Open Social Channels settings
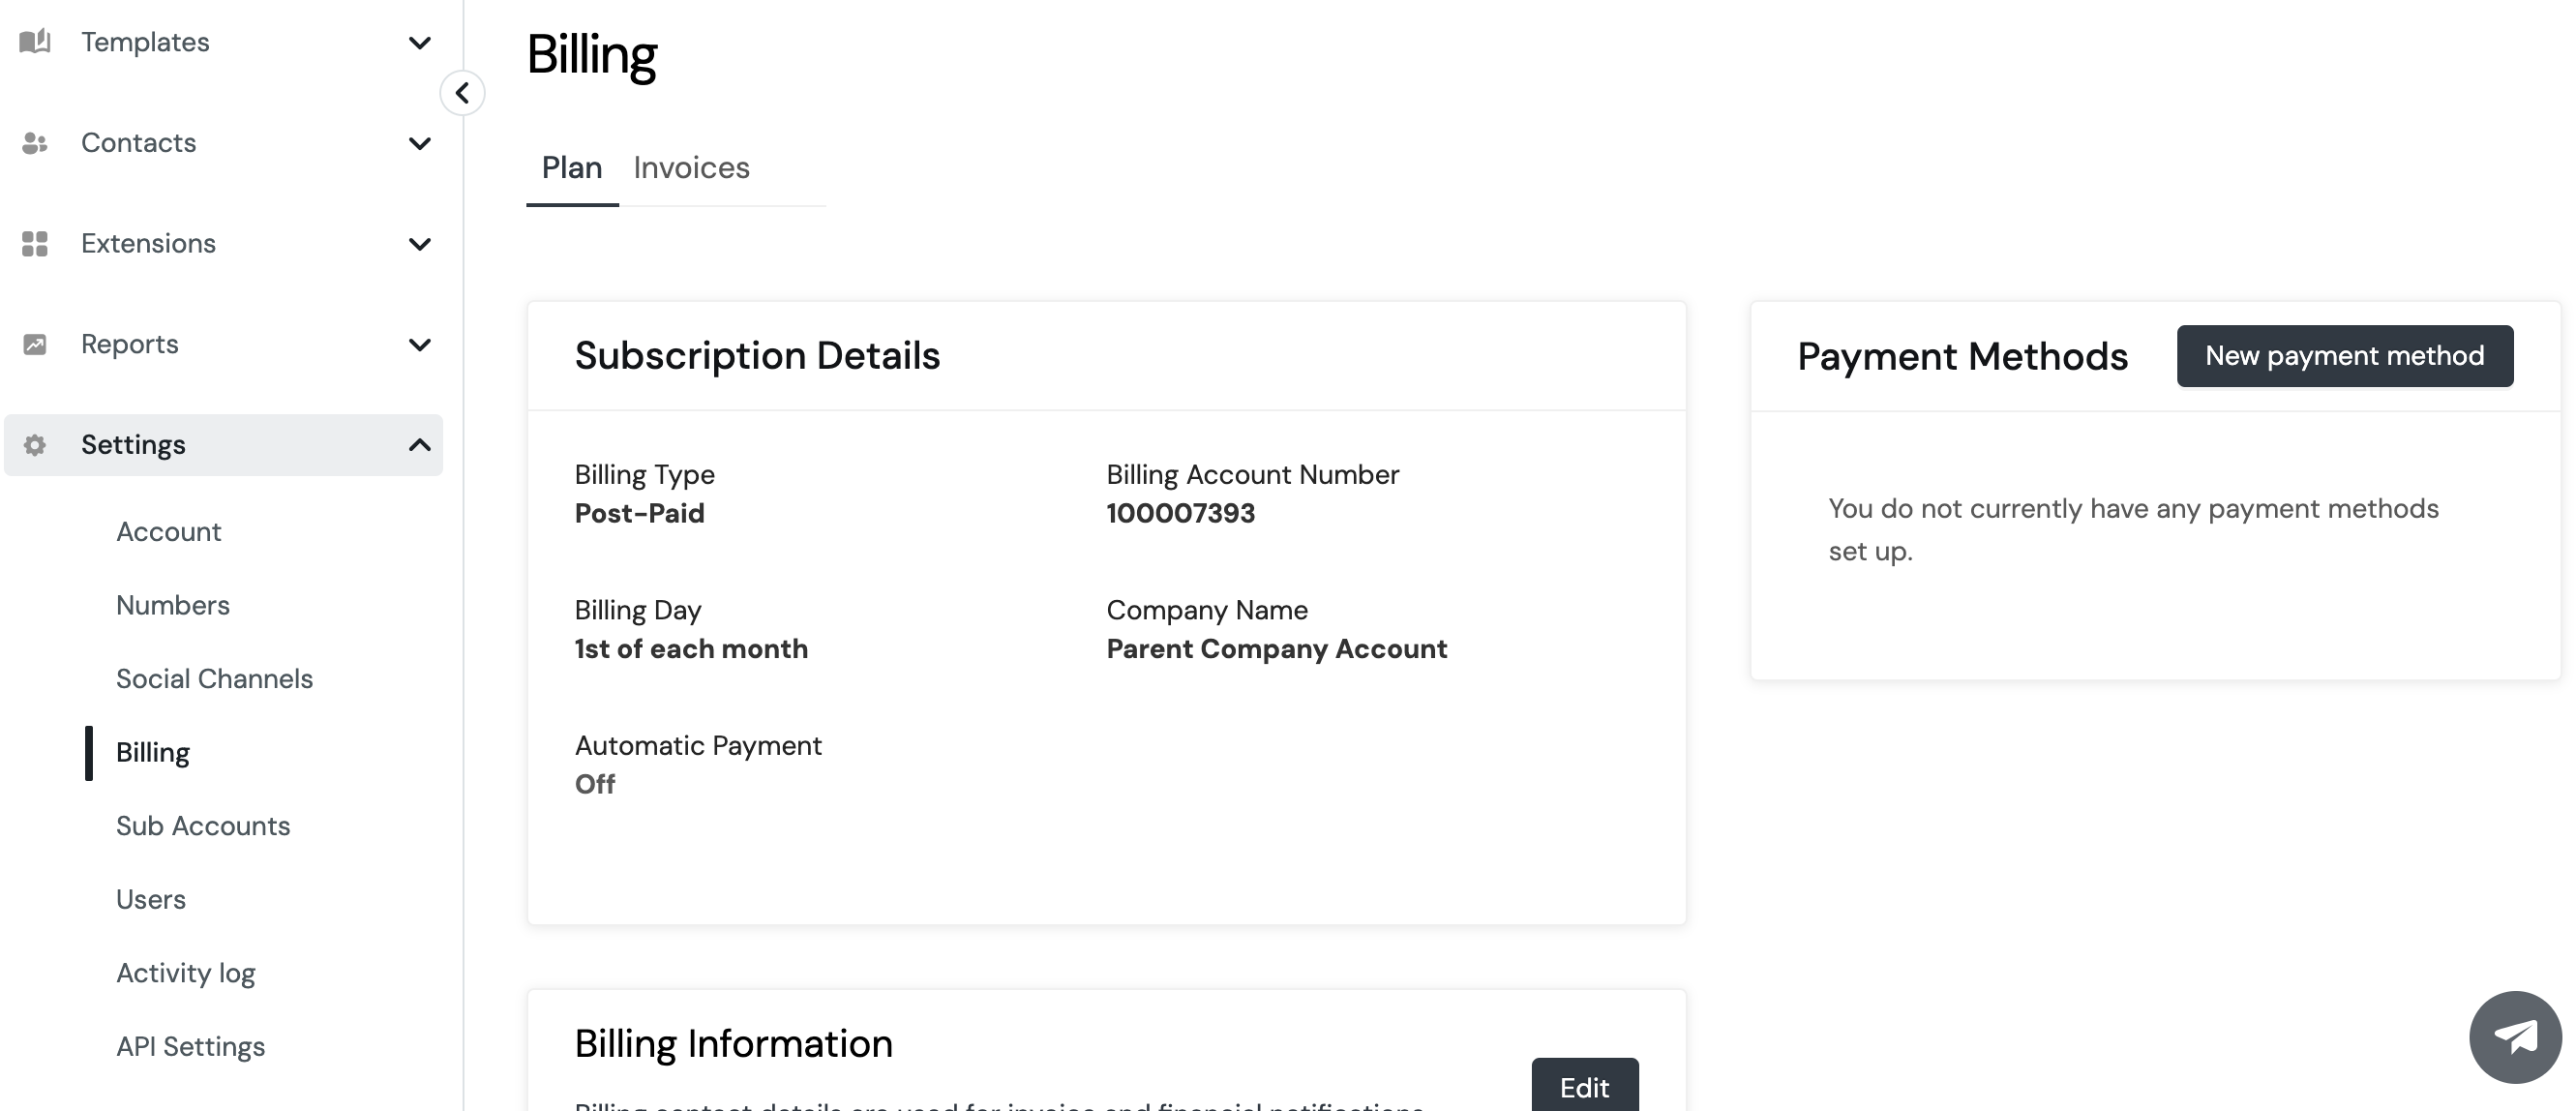This screenshot has height=1111, width=2576. [215, 679]
